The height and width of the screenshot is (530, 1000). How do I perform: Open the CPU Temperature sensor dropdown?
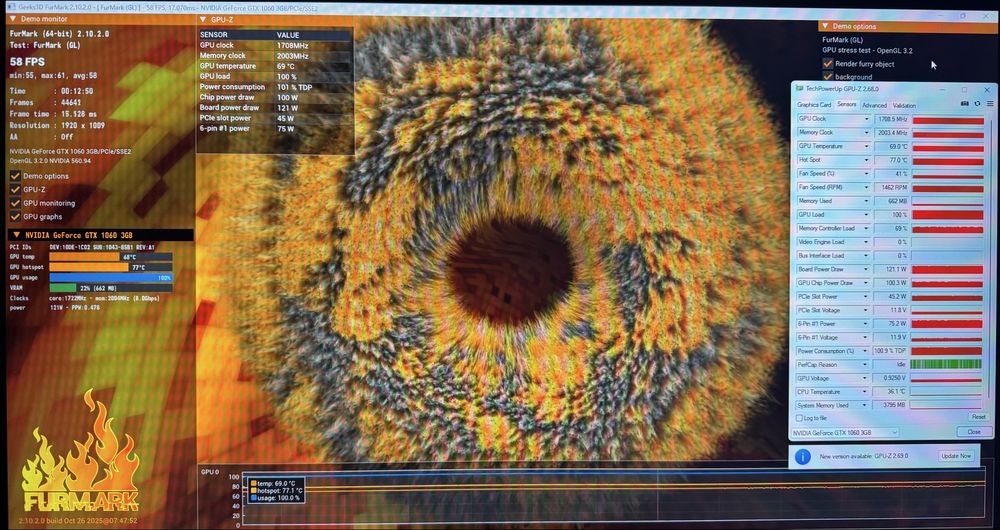pos(866,392)
